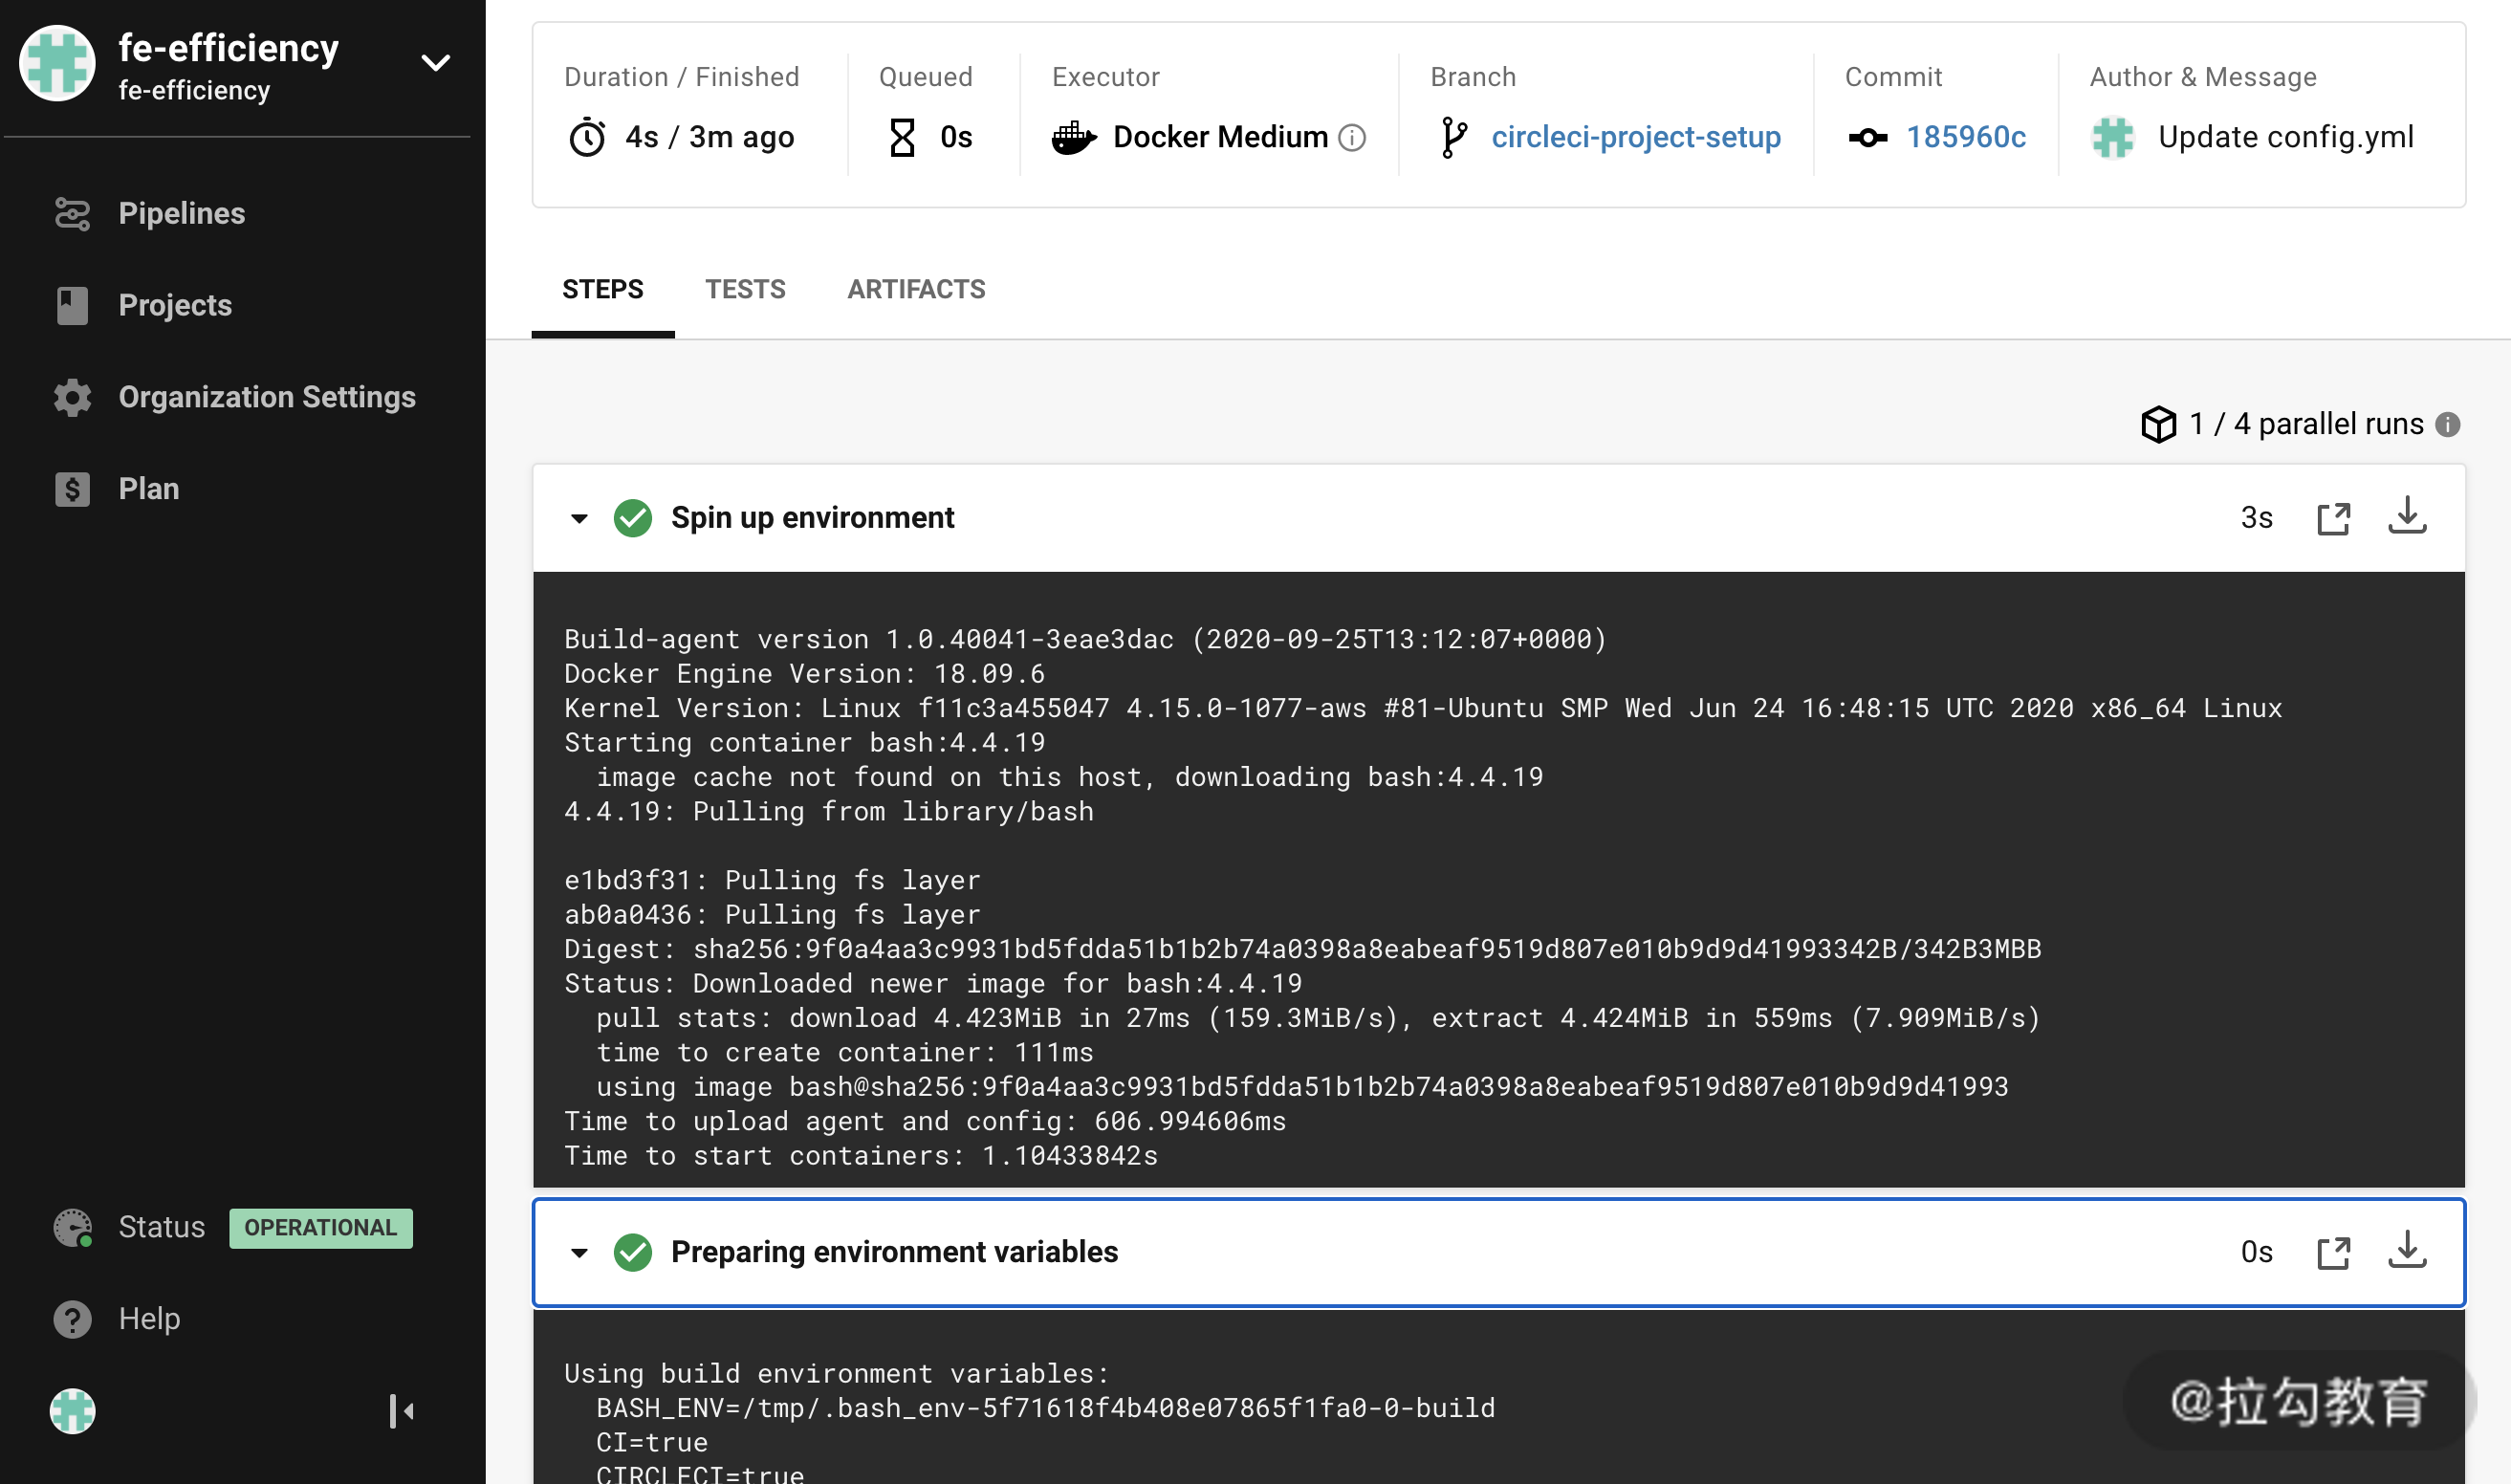Click the Docker Medium info icon
Image resolution: width=2511 pixels, height=1484 pixels.
tap(1352, 137)
